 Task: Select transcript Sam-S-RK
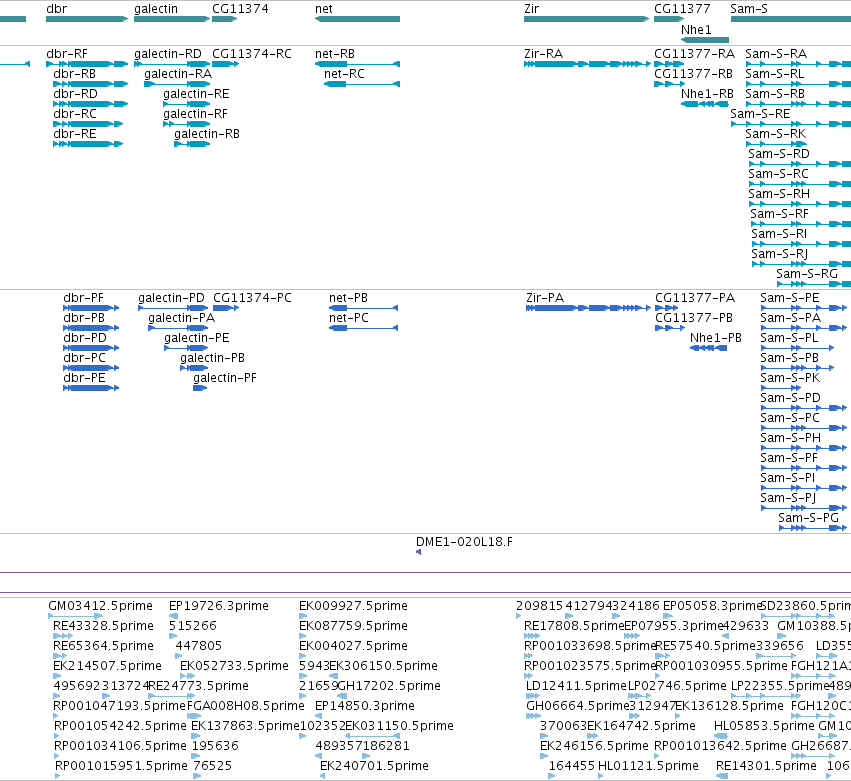coord(776,144)
